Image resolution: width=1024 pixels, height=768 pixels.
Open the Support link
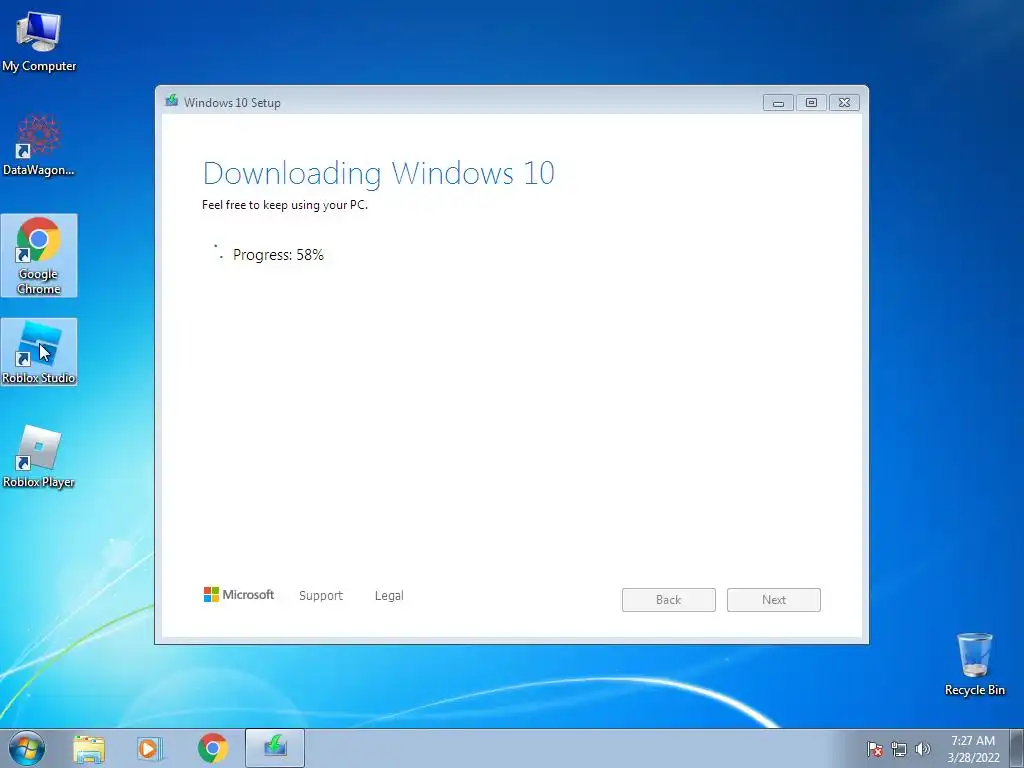point(321,596)
